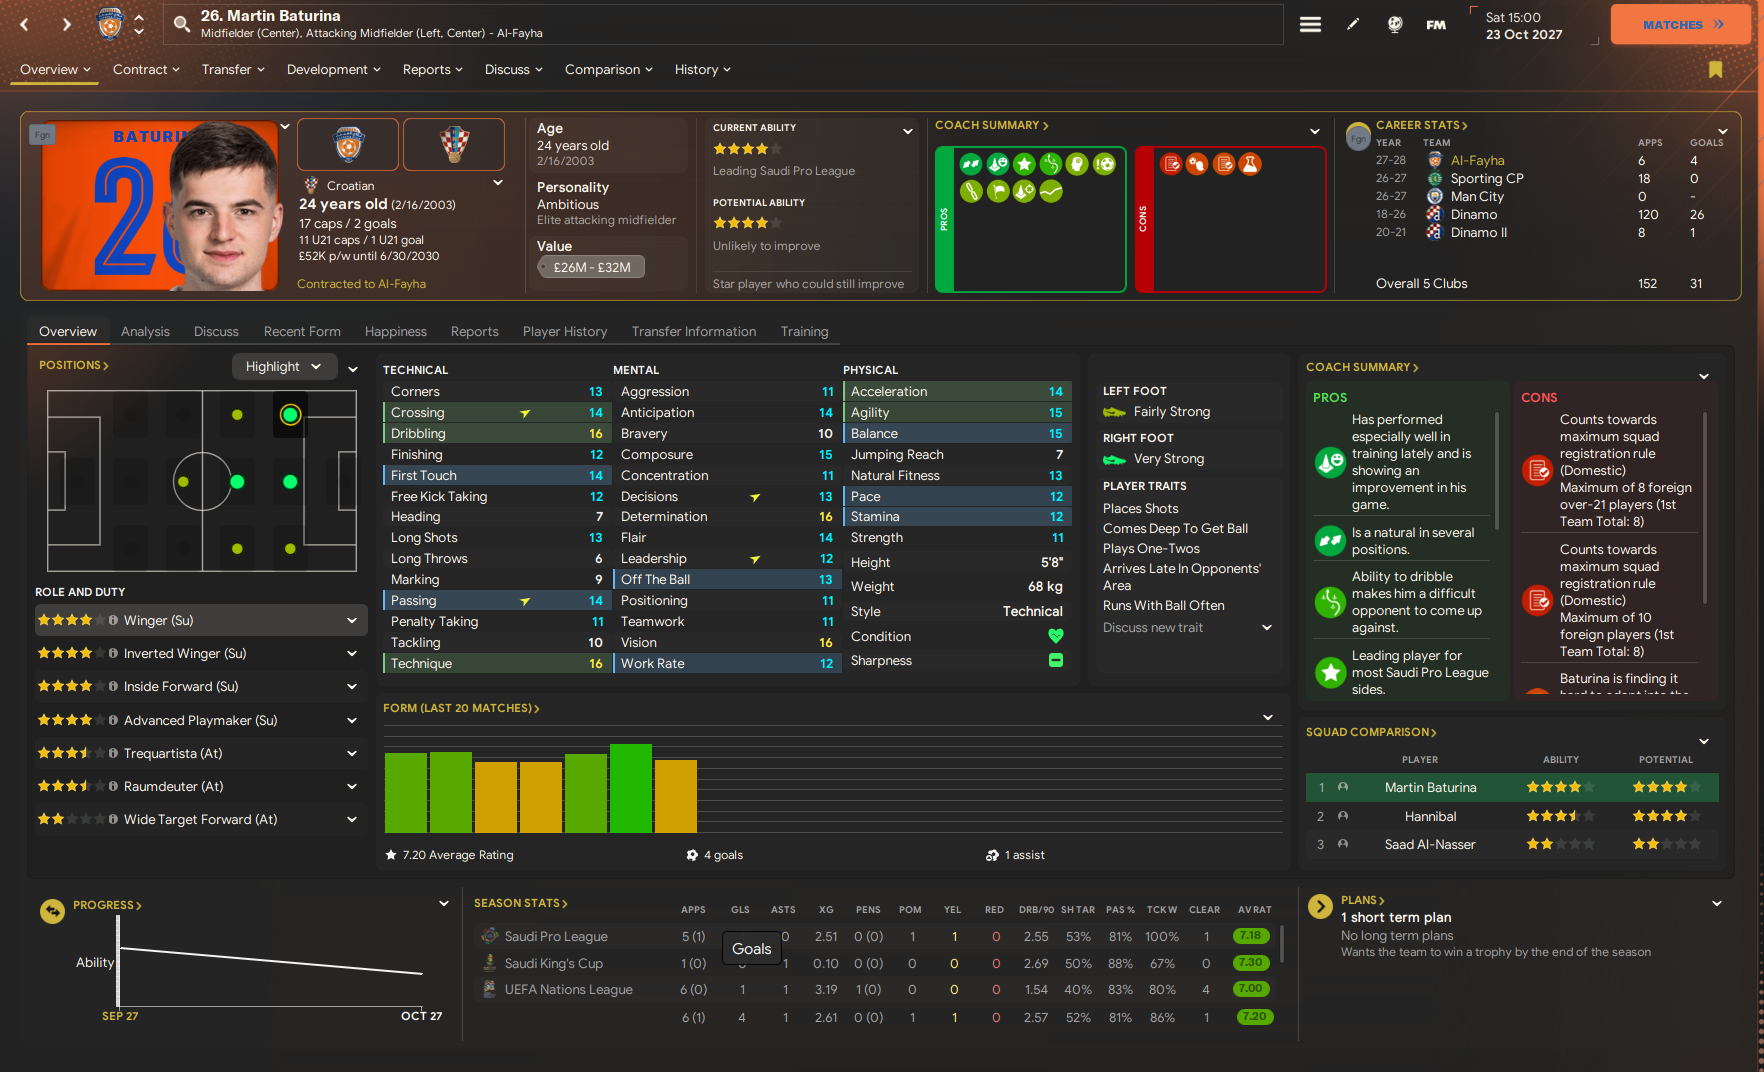Screen dimensions: 1764x1072
Task: Open the hamburger menu icon
Action: coord(1310,25)
